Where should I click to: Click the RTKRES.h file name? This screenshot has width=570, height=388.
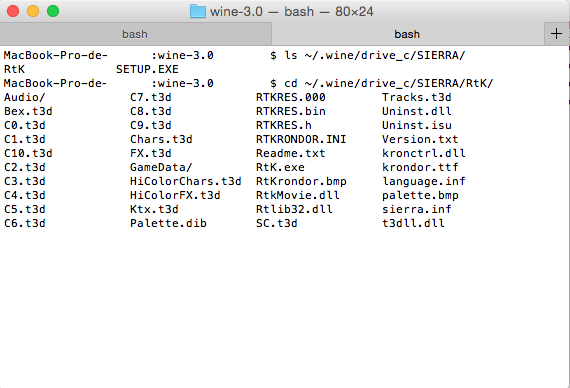point(284,125)
